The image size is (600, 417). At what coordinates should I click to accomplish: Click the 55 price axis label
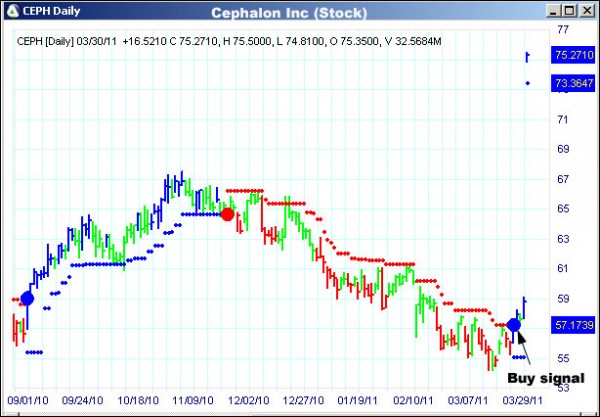click(x=563, y=358)
